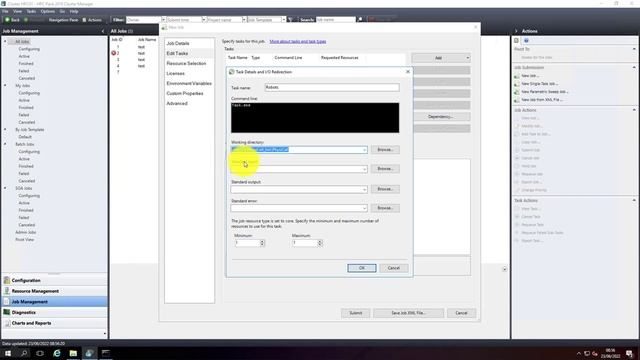The image size is (640, 360).
Task: Click Submit button in New Job dialog
Action: pos(356,313)
